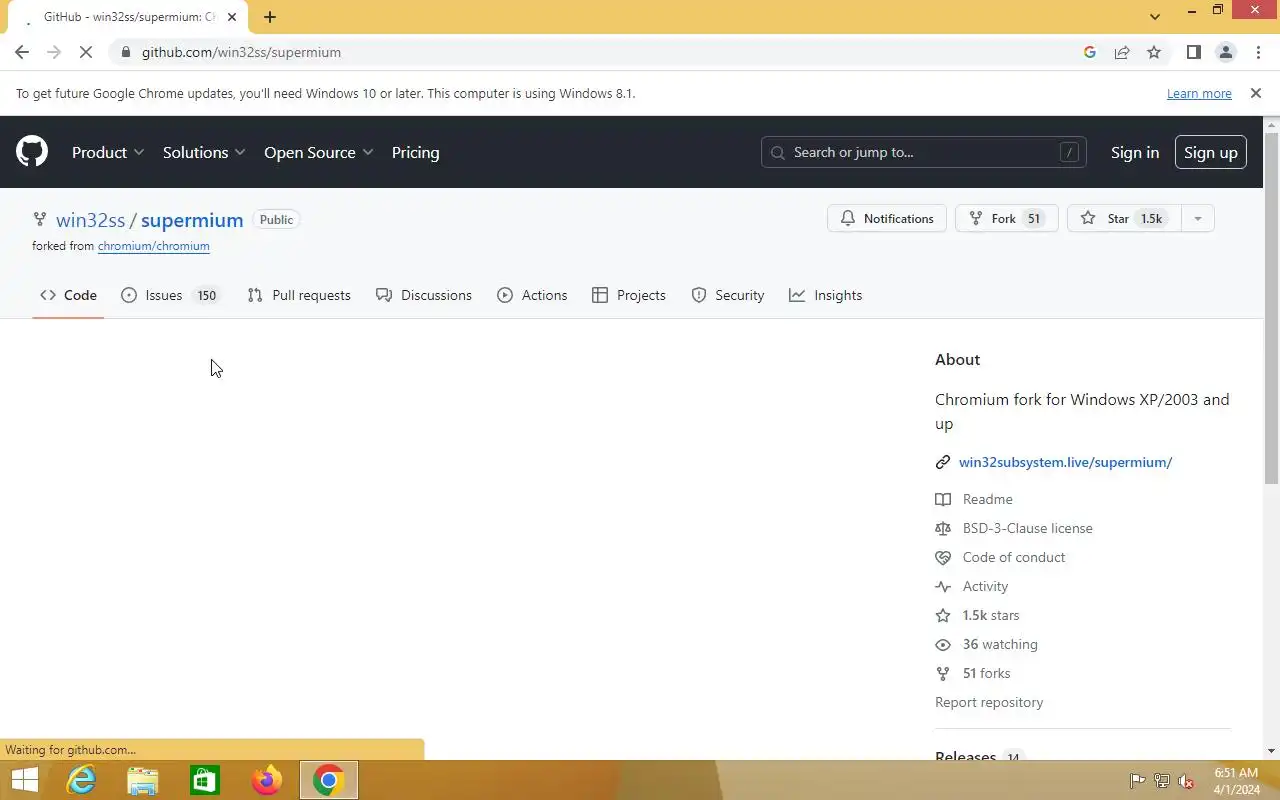Open File Explorer from the taskbar
This screenshot has width=1280, height=800.
point(143,780)
